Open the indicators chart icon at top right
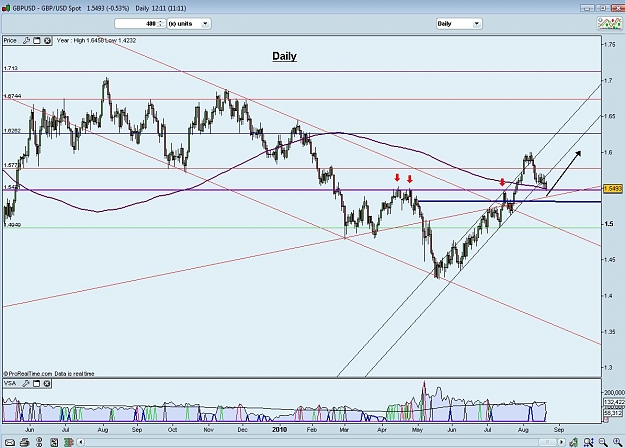 (609, 24)
